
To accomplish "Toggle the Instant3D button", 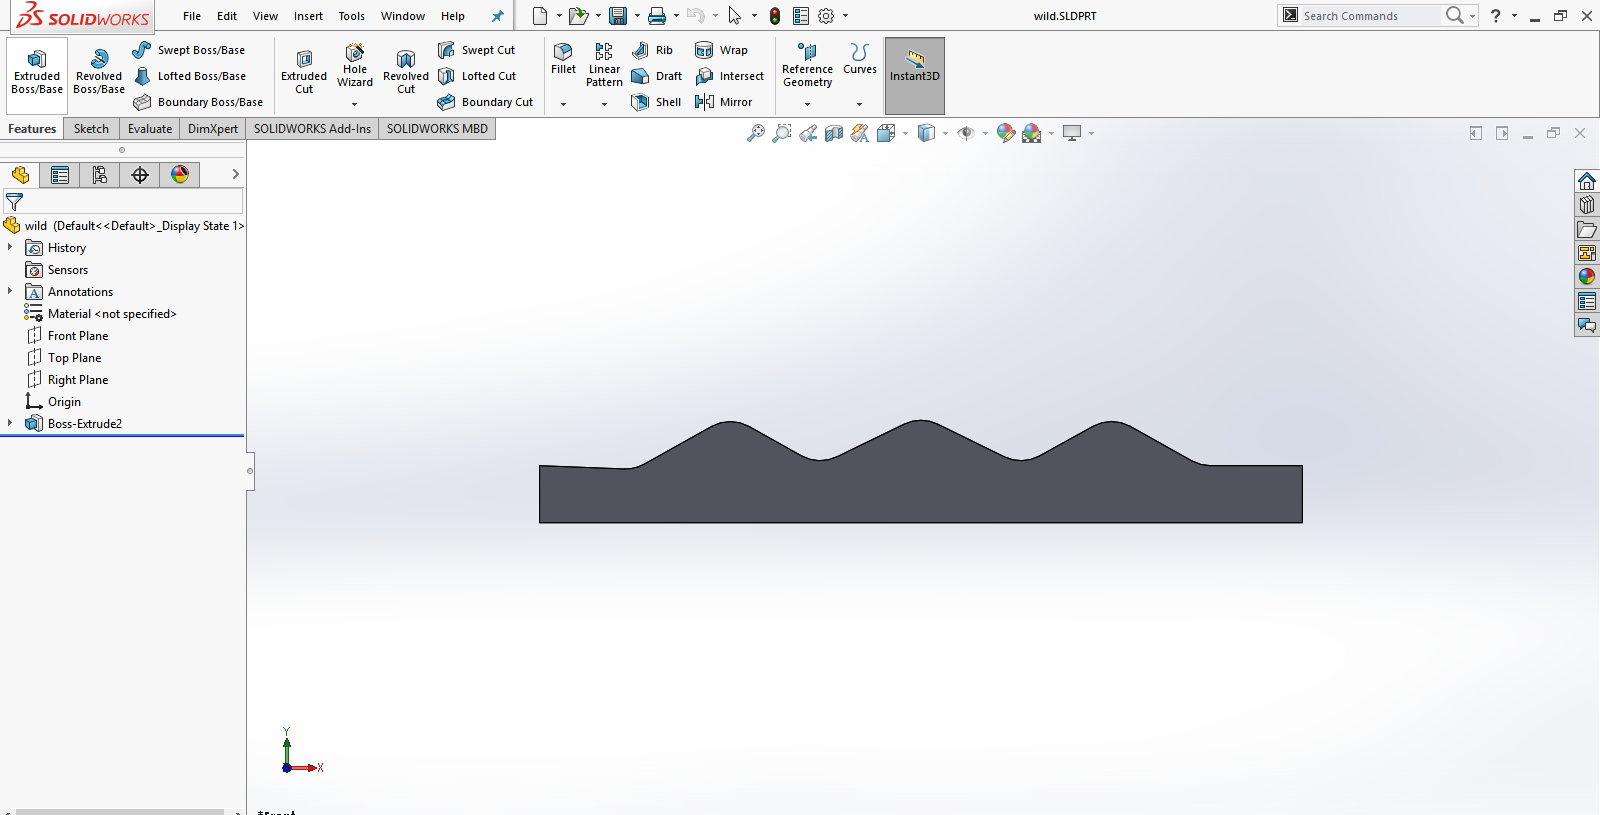I will tap(914, 76).
